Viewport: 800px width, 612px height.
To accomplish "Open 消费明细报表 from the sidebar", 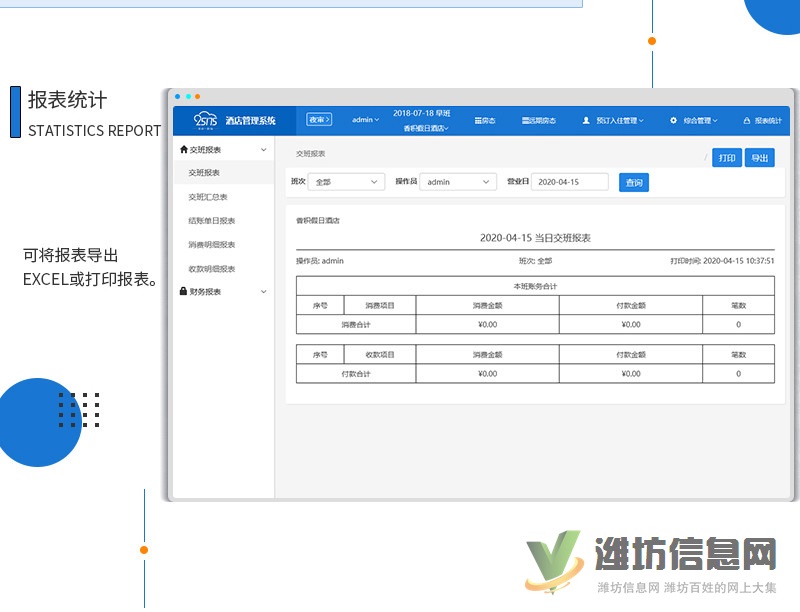I will coord(211,245).
